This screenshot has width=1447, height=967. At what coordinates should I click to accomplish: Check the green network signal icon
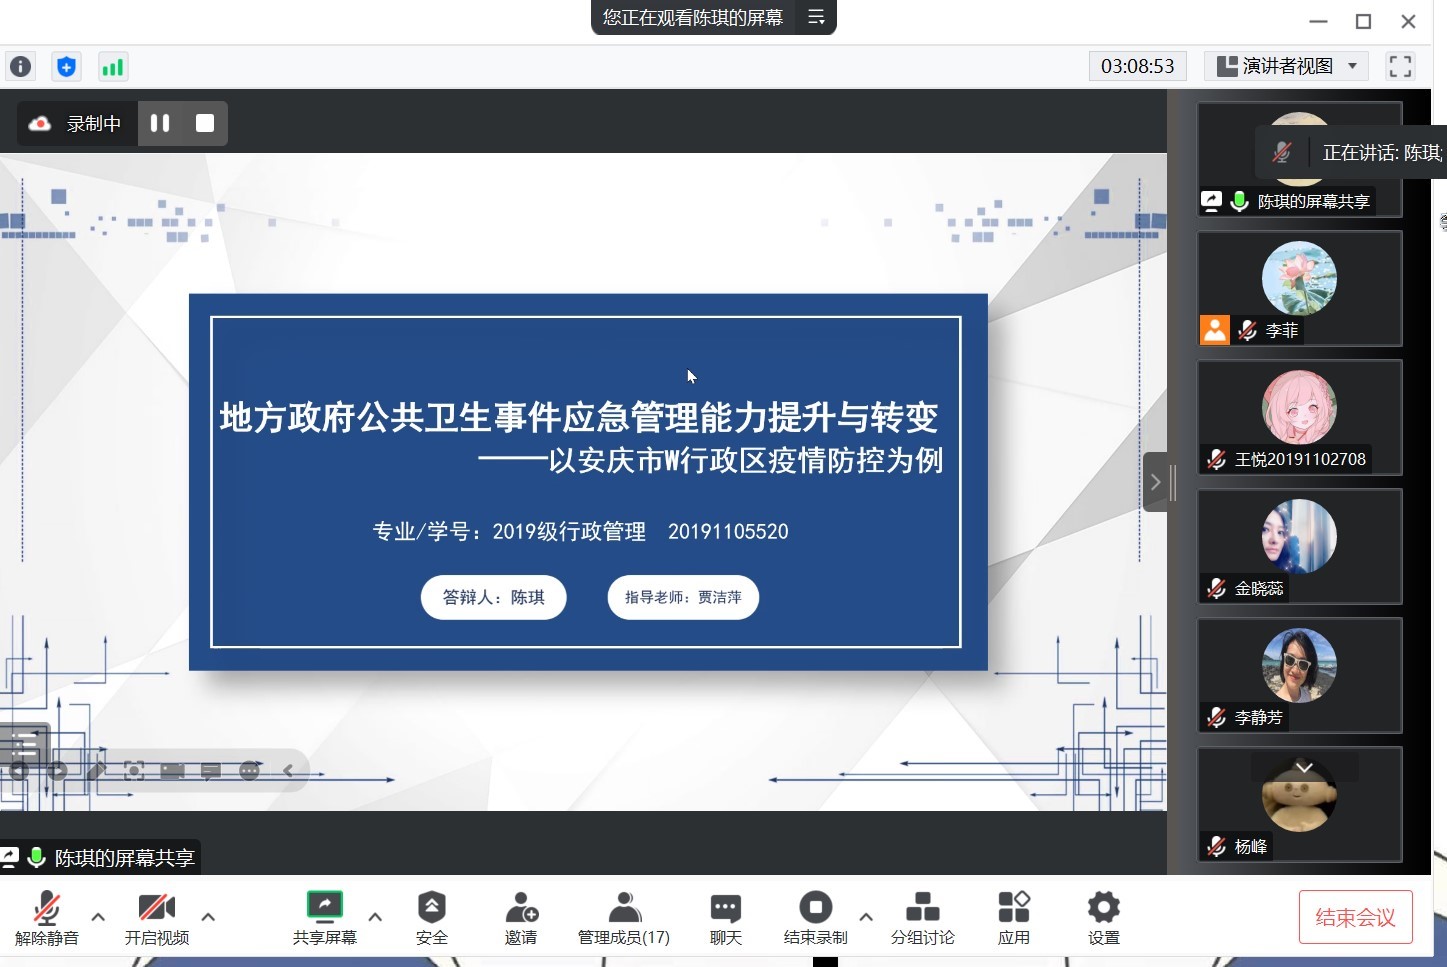point(113,67)
